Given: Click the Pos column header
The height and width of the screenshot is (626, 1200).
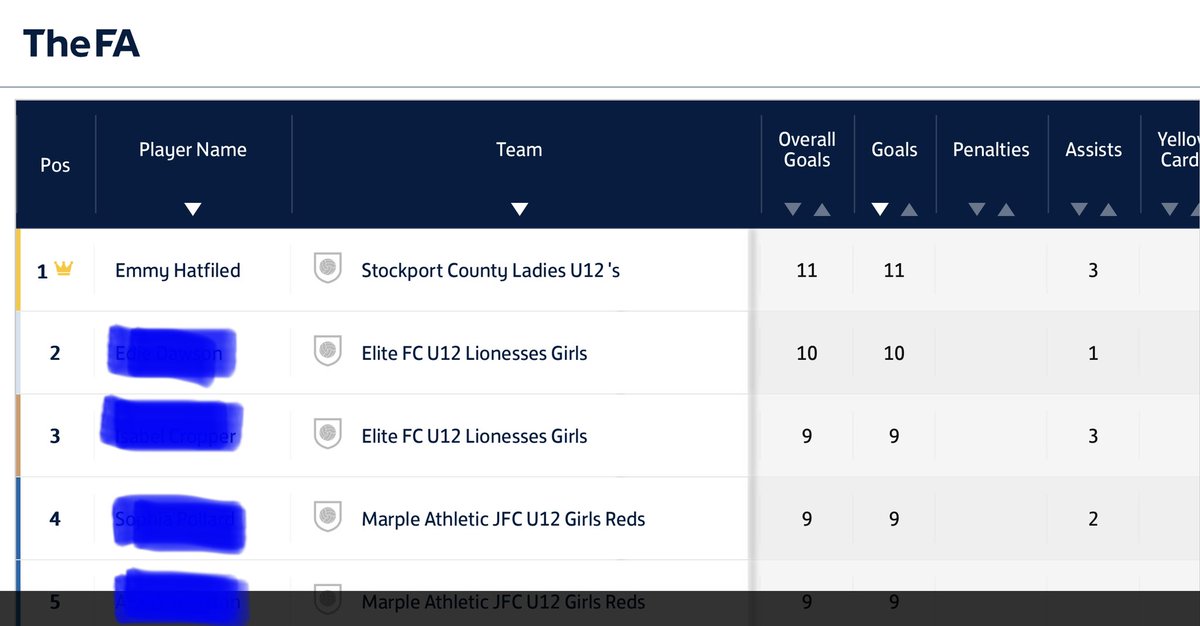Looking at the screenshot, I should click(55, 165).
